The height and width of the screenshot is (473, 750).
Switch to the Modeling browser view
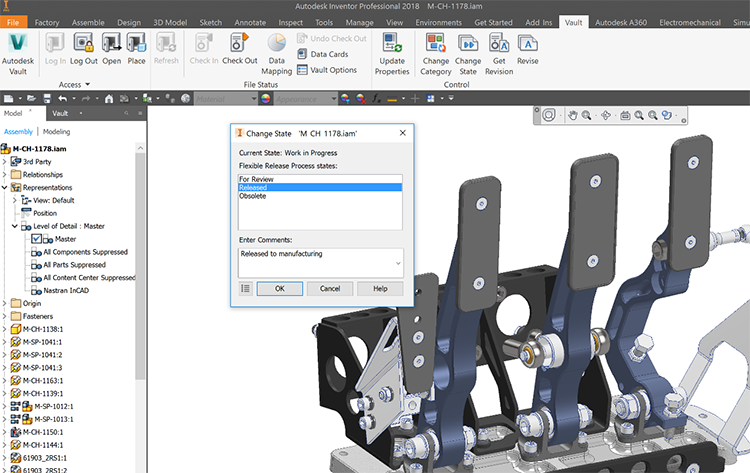click(56, 132)
